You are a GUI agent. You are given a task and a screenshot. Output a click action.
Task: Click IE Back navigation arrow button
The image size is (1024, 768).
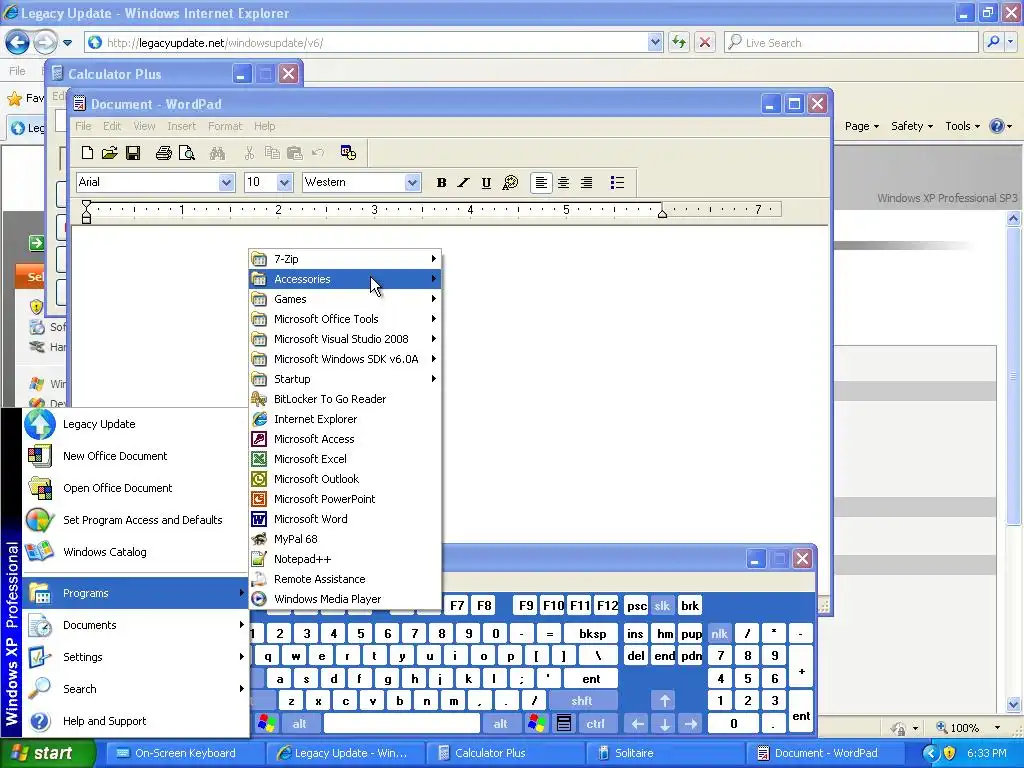(17, 42)
